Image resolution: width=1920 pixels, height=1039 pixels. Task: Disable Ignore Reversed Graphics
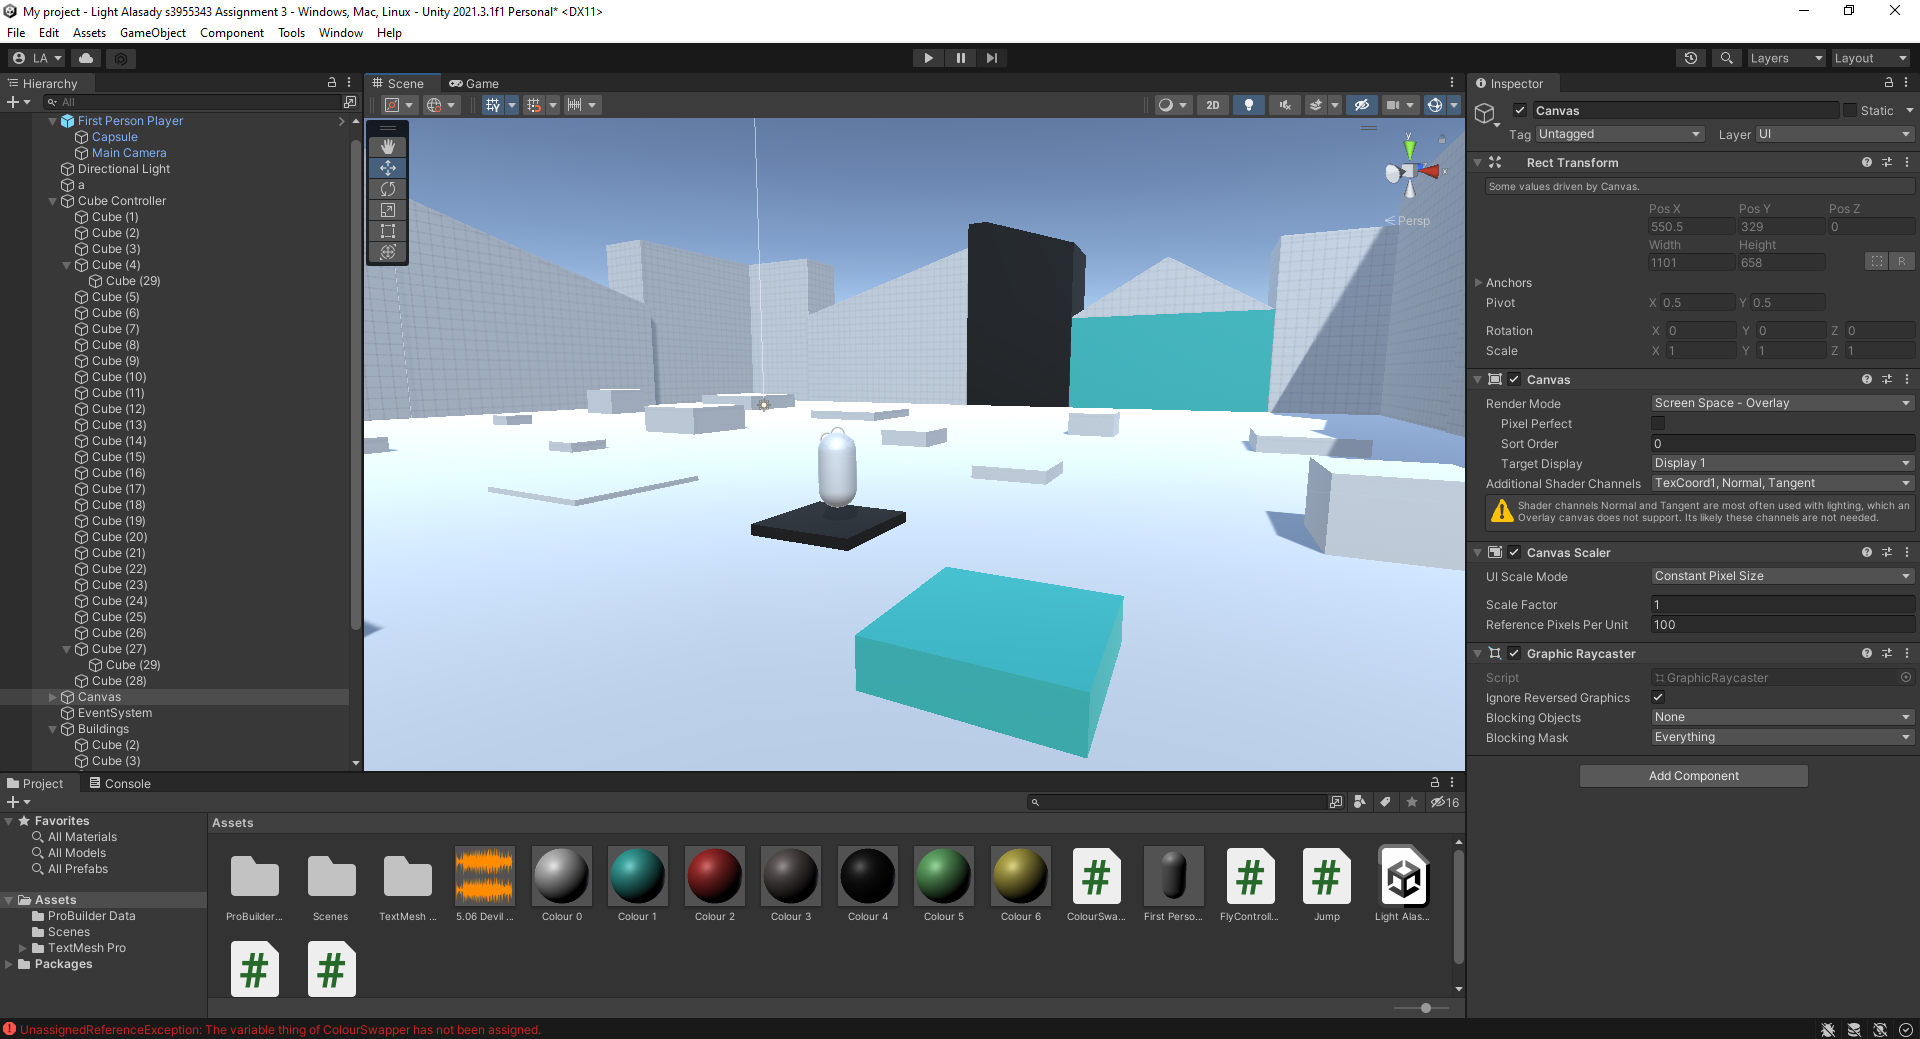[1658, 697]
